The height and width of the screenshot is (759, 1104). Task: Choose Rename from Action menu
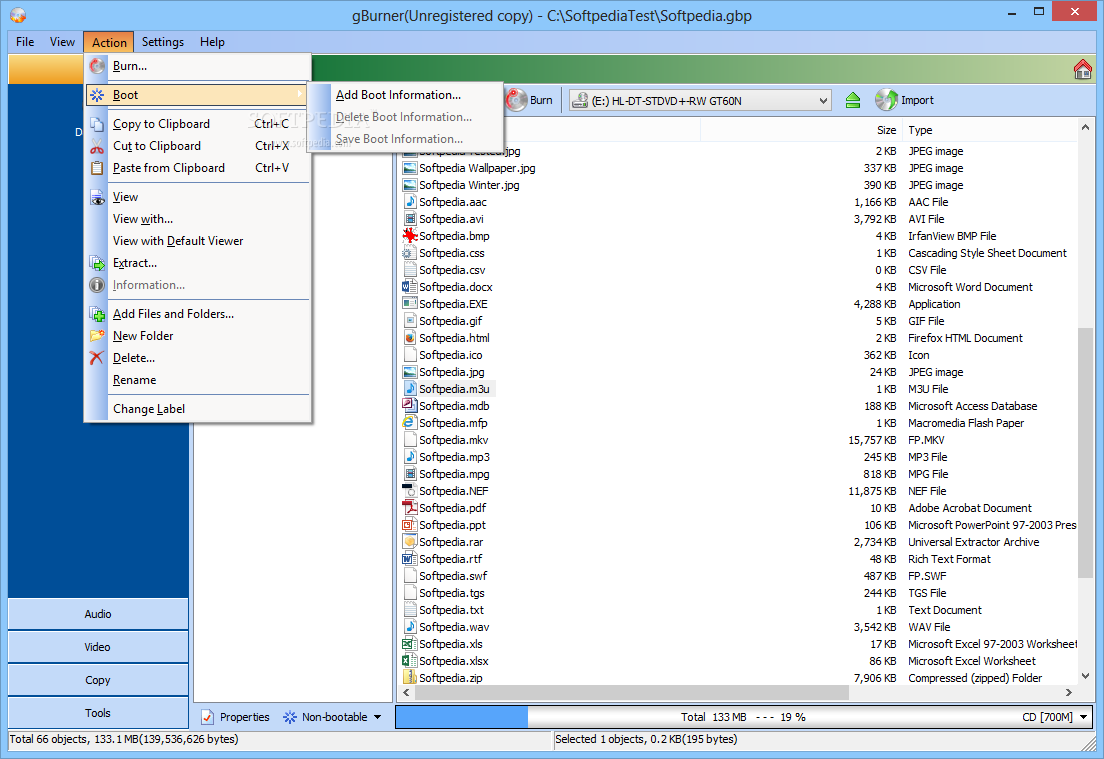[x=196, y=380]
